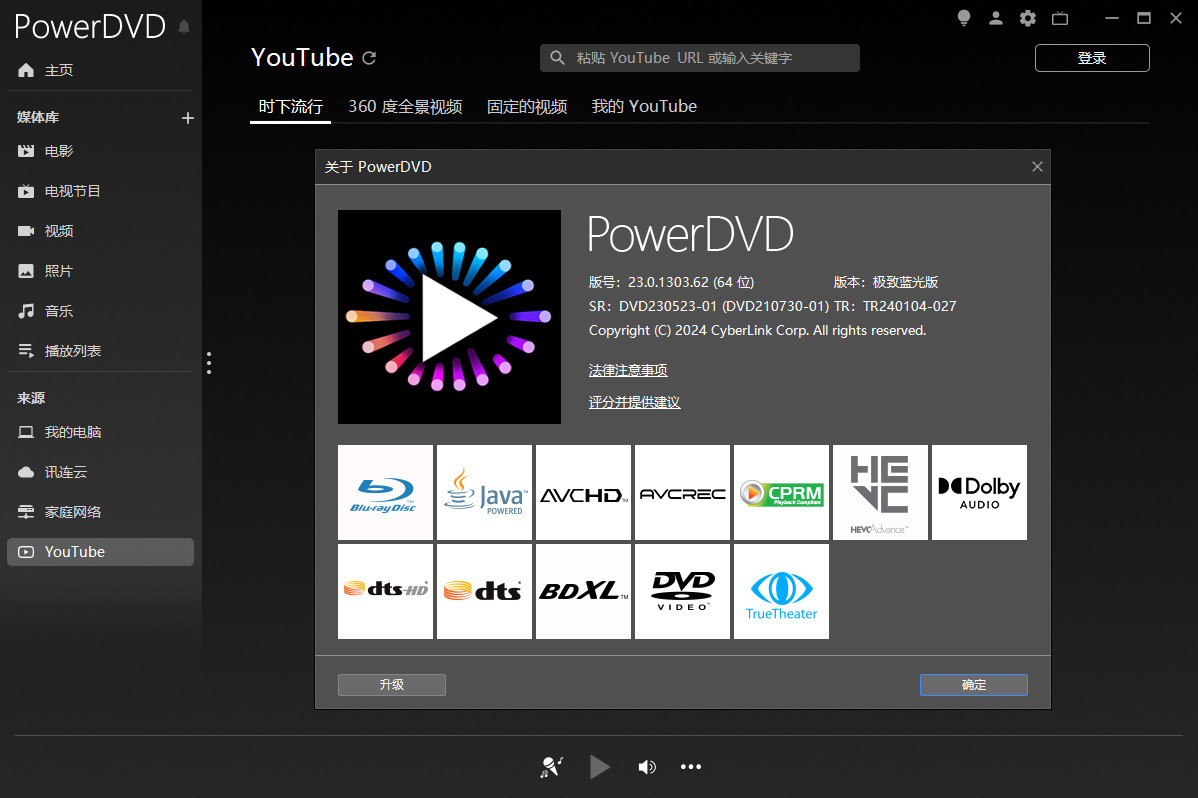Viewport: 1198px width, 798px height.
Task: Click the lightbulb tips icon
Action: (x=964, y=18)
